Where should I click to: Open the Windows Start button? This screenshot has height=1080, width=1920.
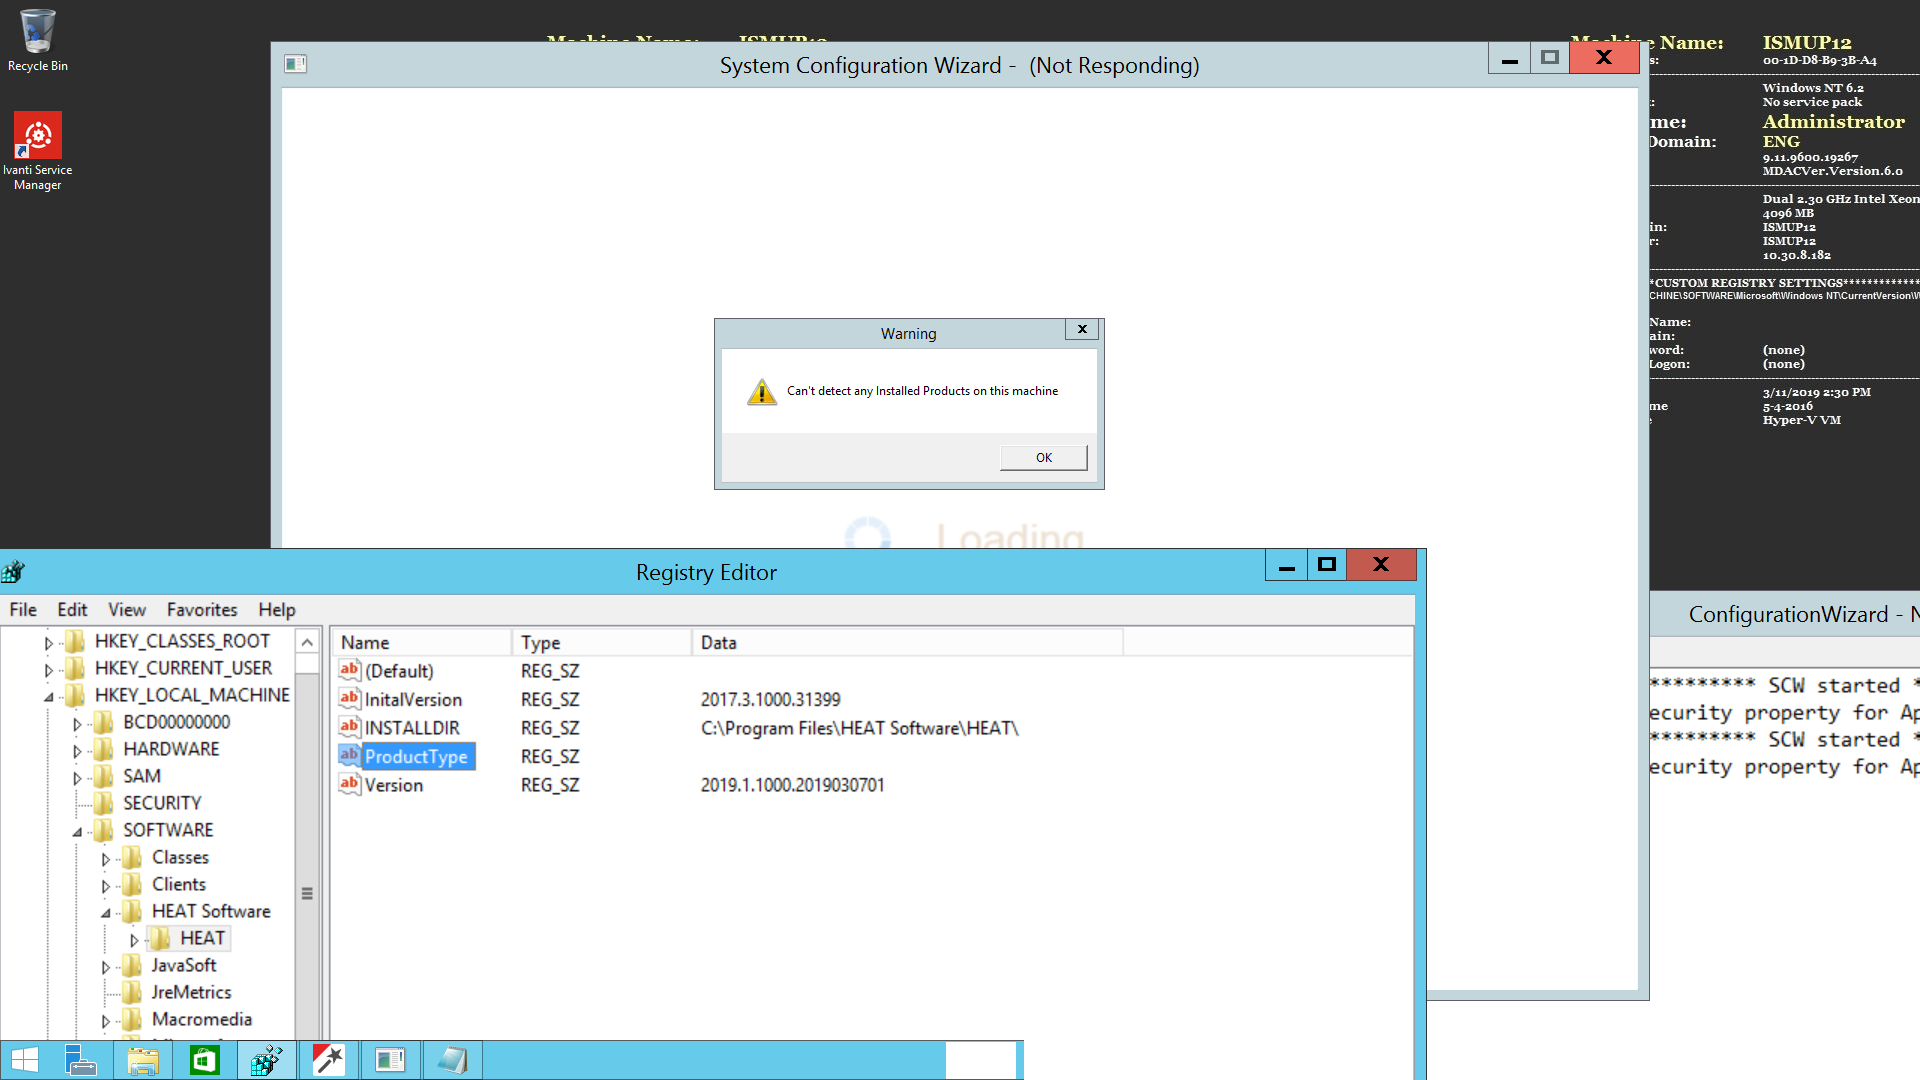(x=24, y=1060)
